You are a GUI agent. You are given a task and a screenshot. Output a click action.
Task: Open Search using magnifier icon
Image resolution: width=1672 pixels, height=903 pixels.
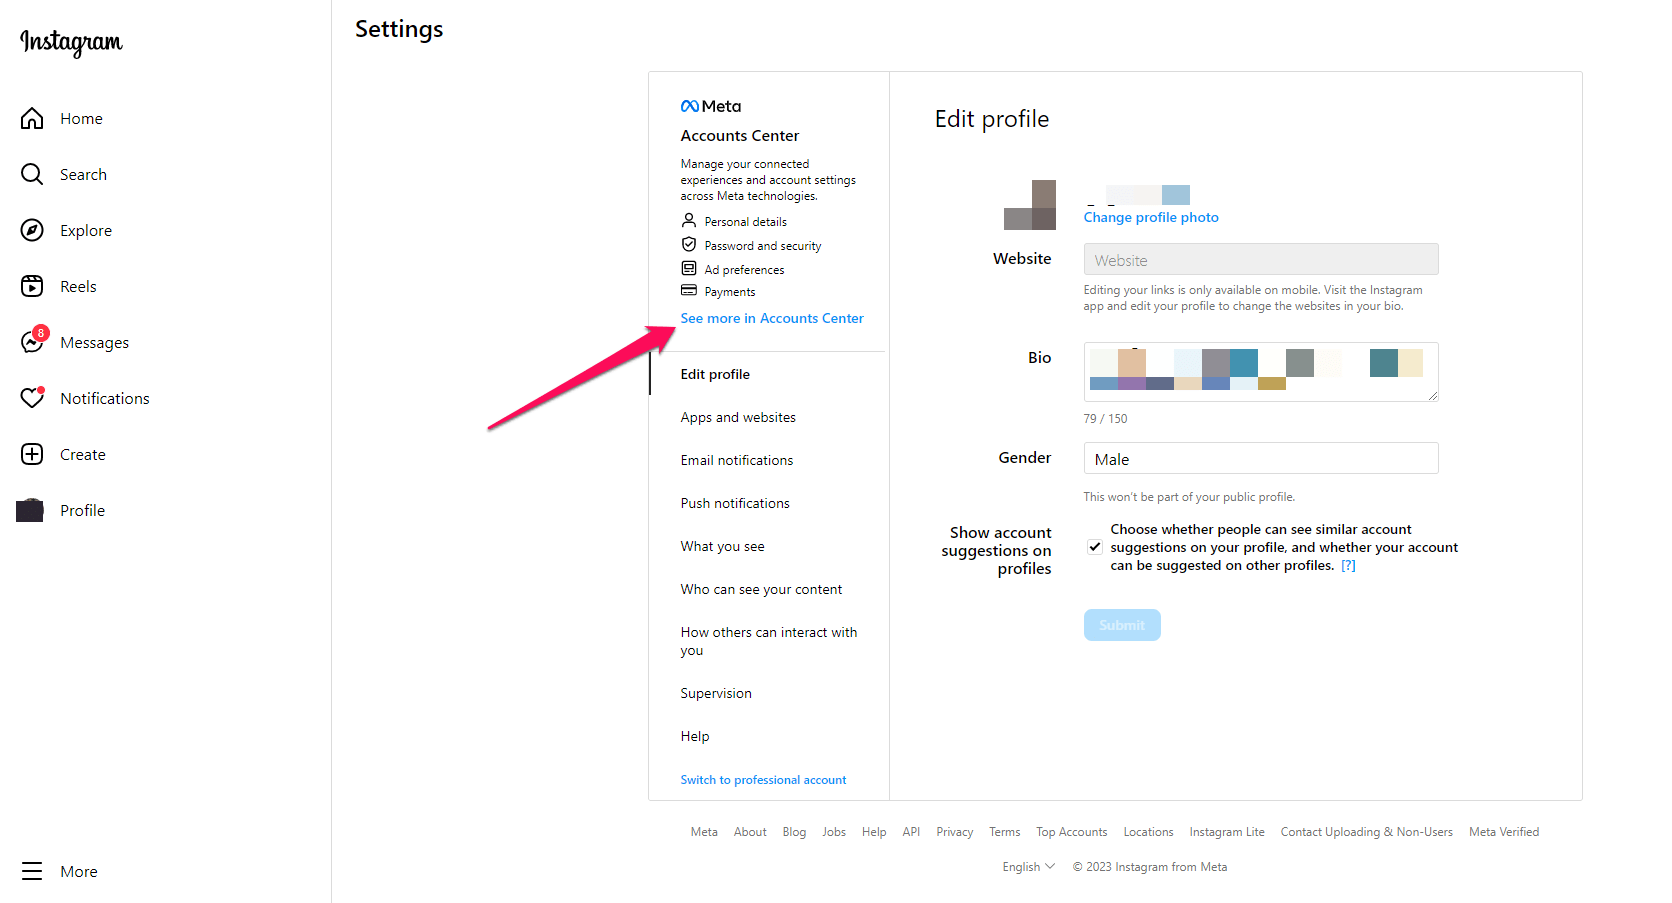(x=32, y=175)
